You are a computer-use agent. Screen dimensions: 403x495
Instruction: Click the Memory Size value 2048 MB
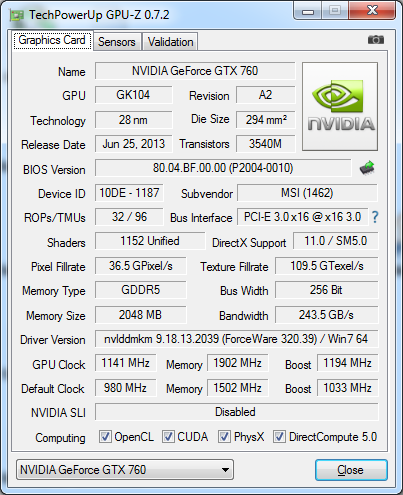tap(141, 315)
